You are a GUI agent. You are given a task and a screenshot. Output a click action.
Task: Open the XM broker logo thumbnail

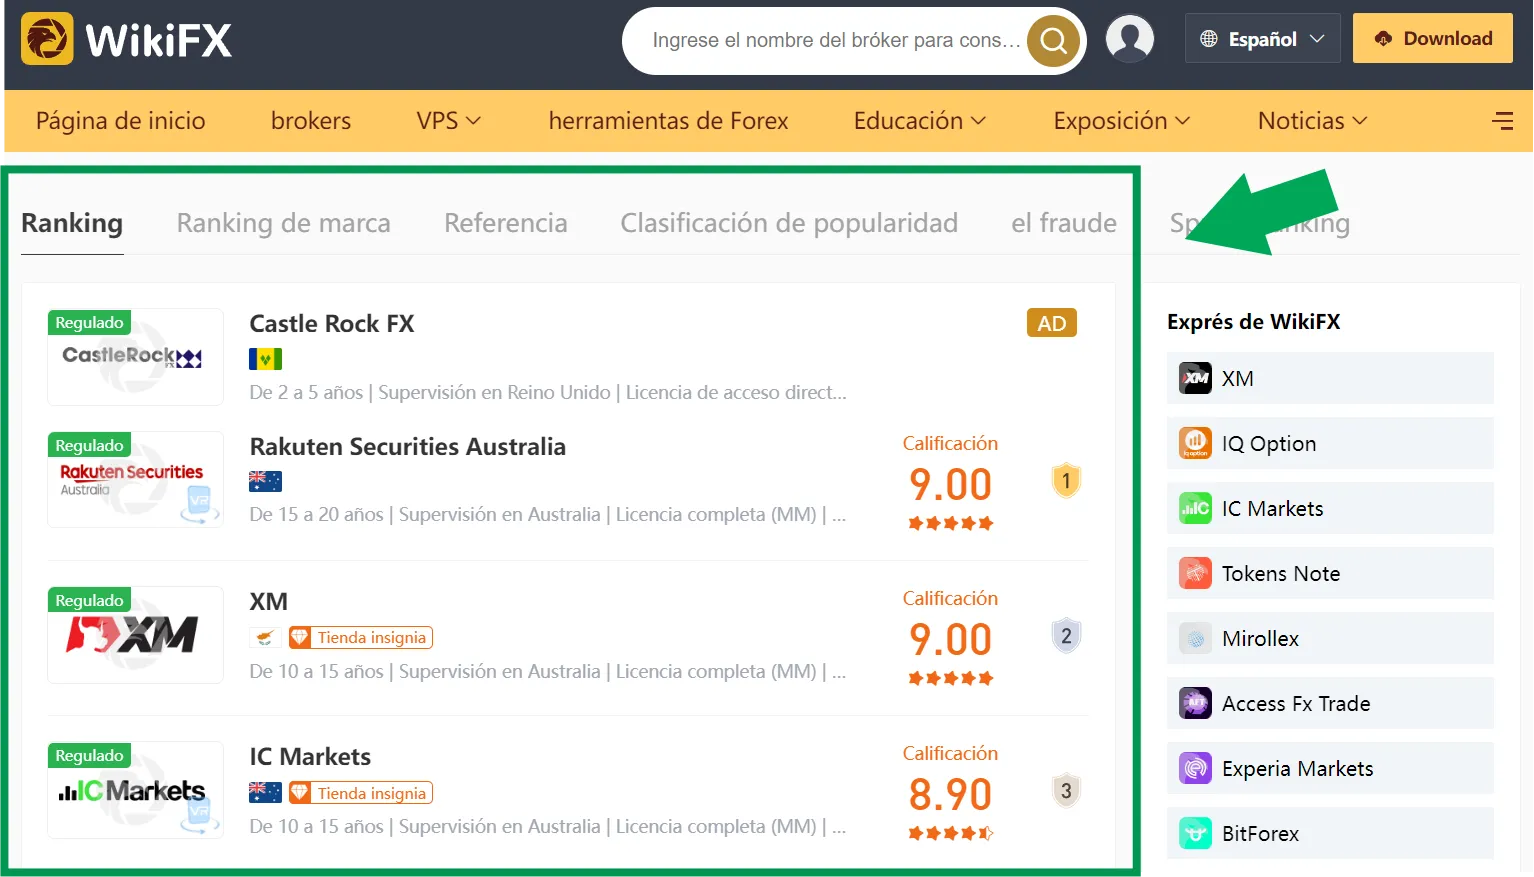[135, 635]
